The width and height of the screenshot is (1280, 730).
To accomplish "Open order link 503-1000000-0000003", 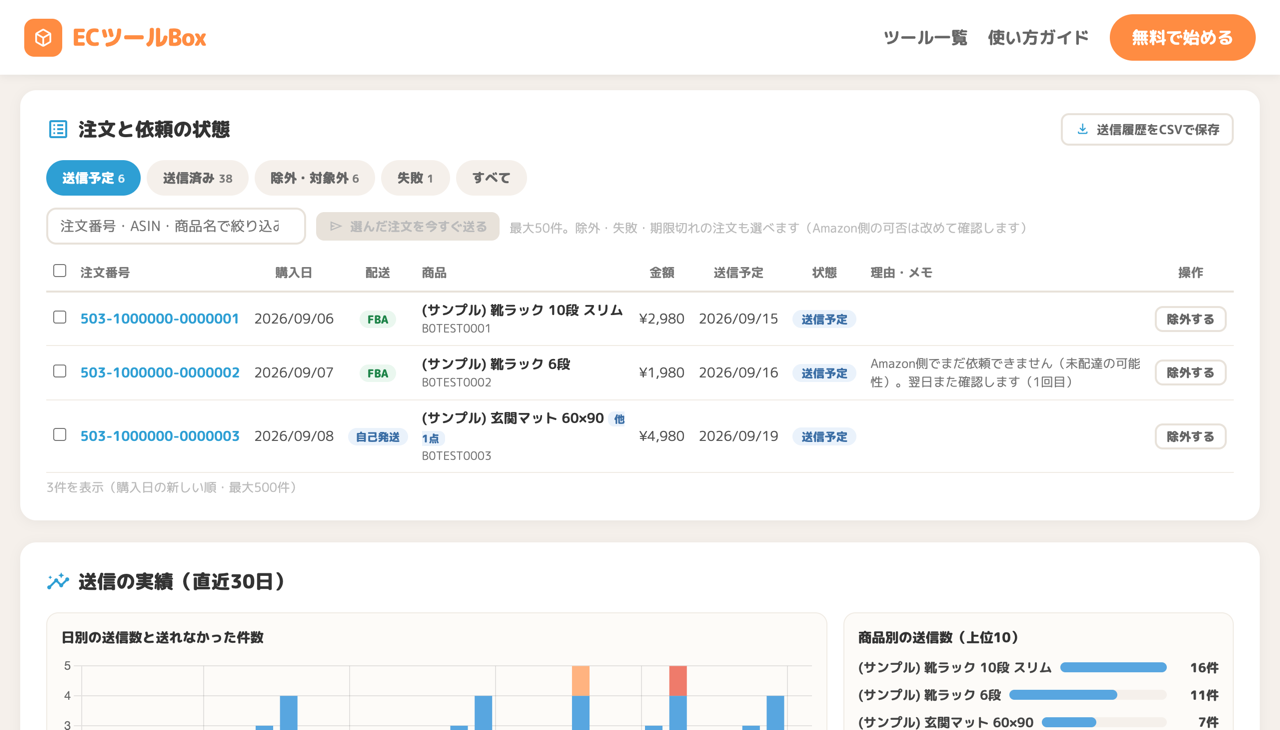I will click(x=160, y=436).
